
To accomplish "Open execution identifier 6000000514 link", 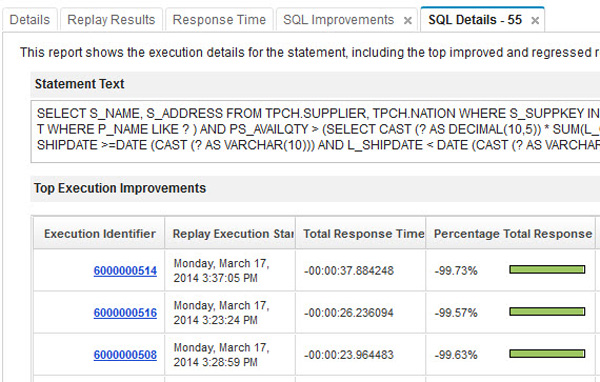I will point(125,271).
